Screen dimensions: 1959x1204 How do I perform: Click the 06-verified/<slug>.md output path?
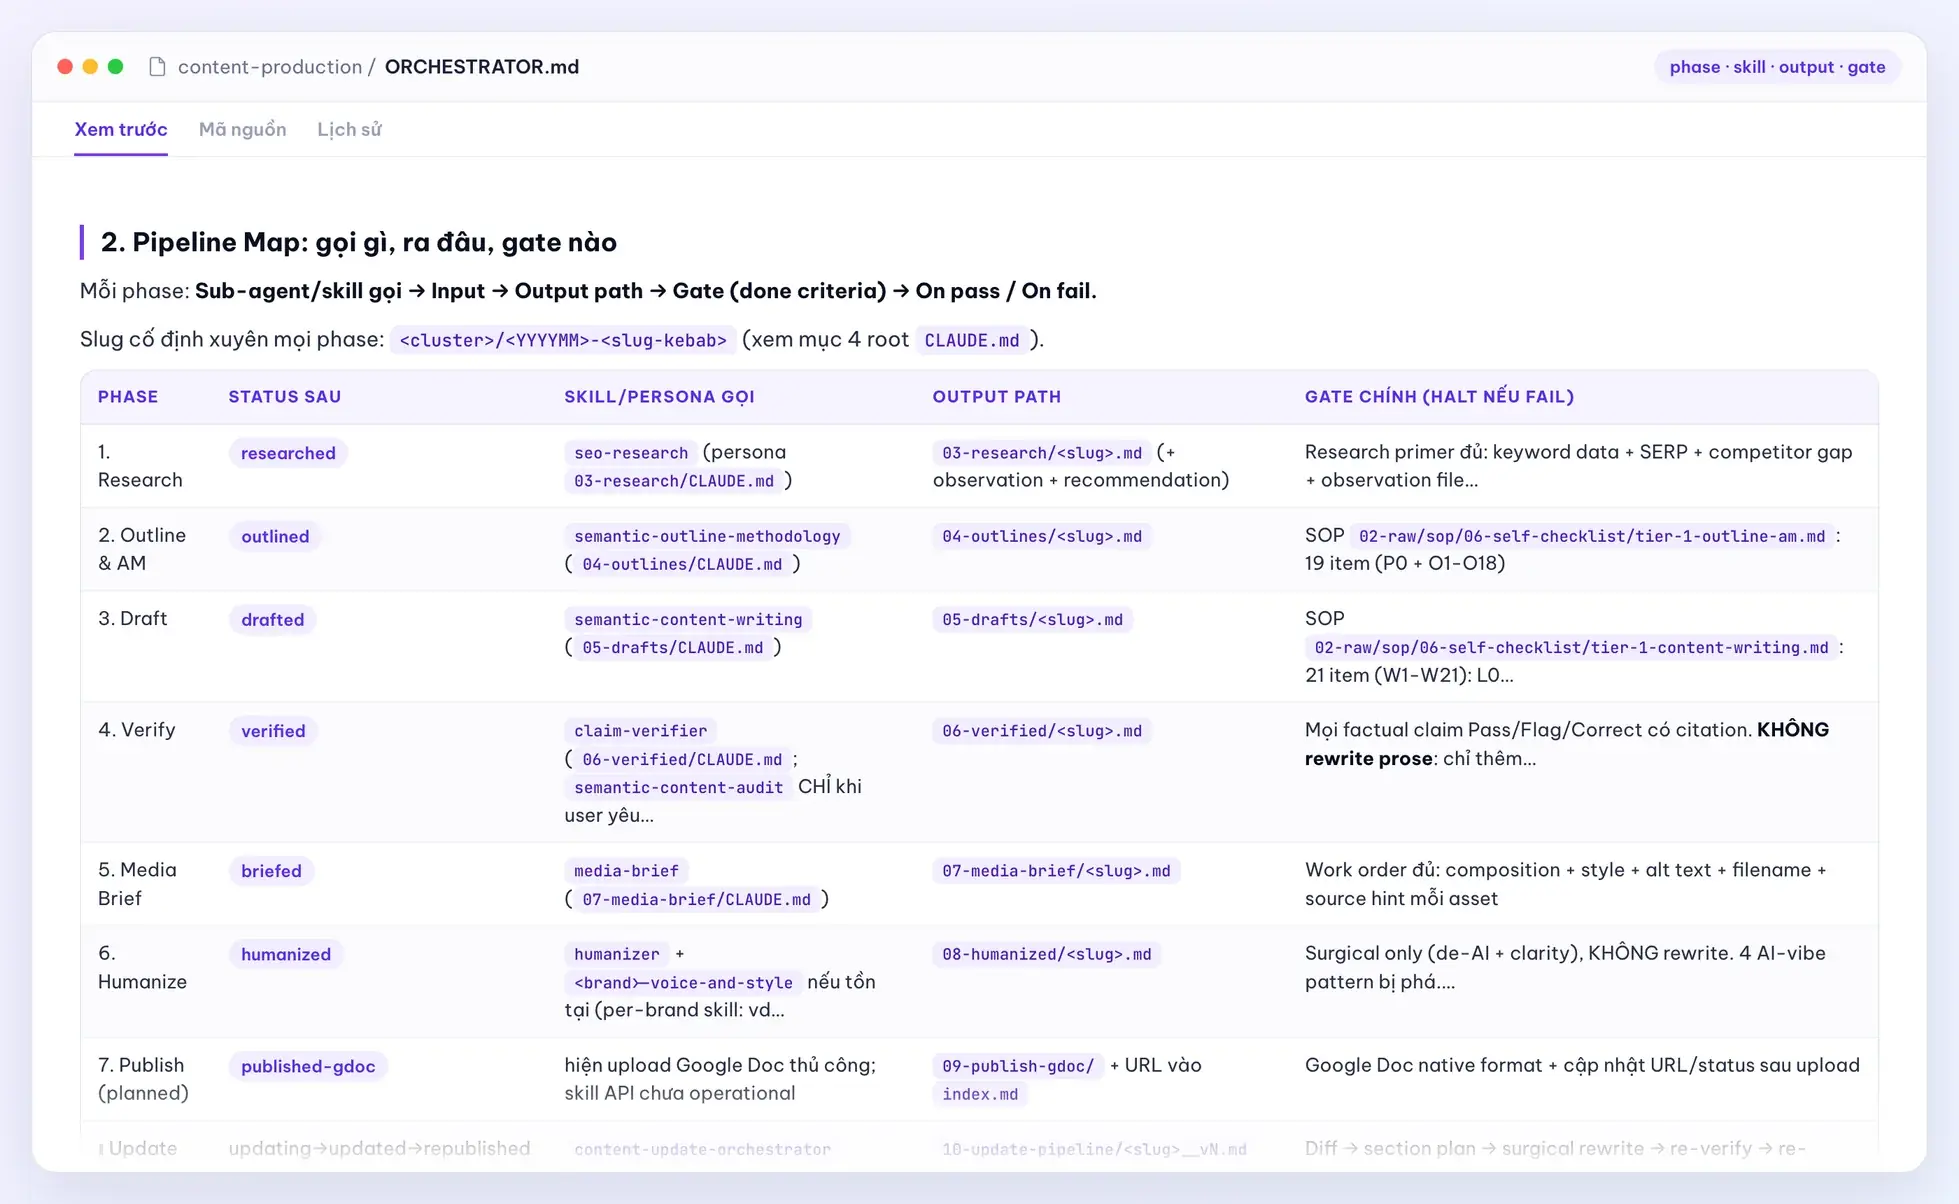(x=1042, y=731)
